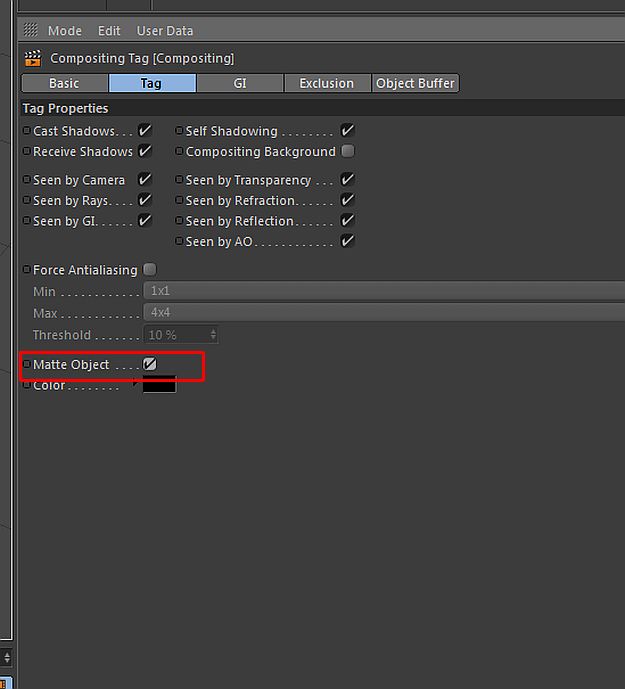Toggle the Seen by Refraction checkbox
This screenshot has height=689, width=625.
pos(347,200)
